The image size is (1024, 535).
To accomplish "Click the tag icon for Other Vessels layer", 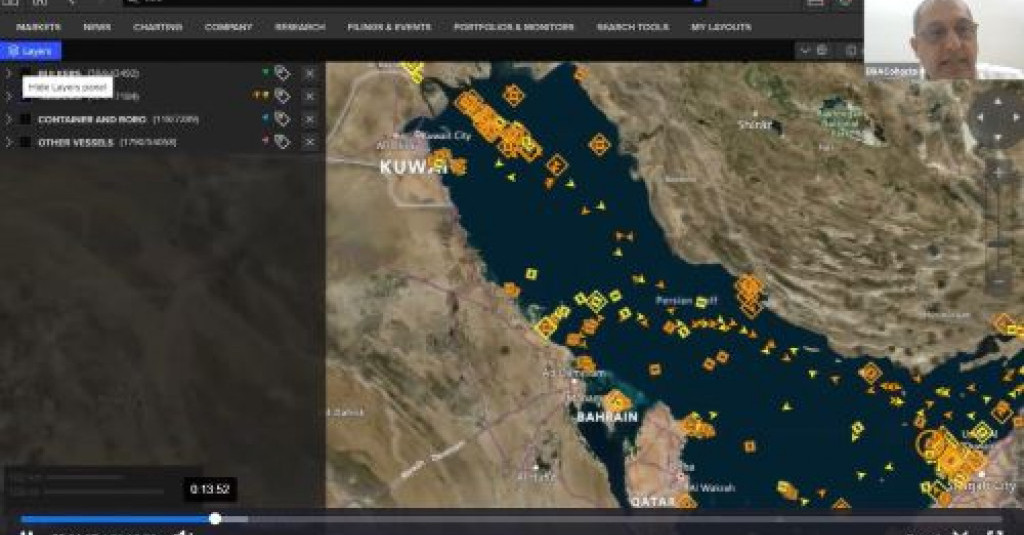I will pyautogui.click(x=282, y=142).
